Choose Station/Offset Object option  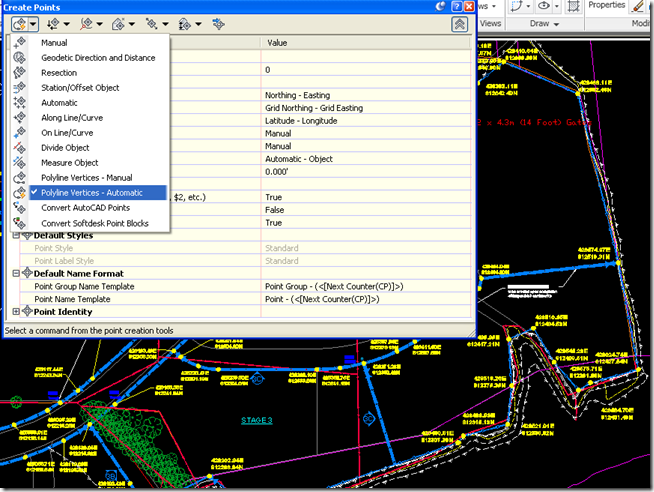[x=80, y=88]
